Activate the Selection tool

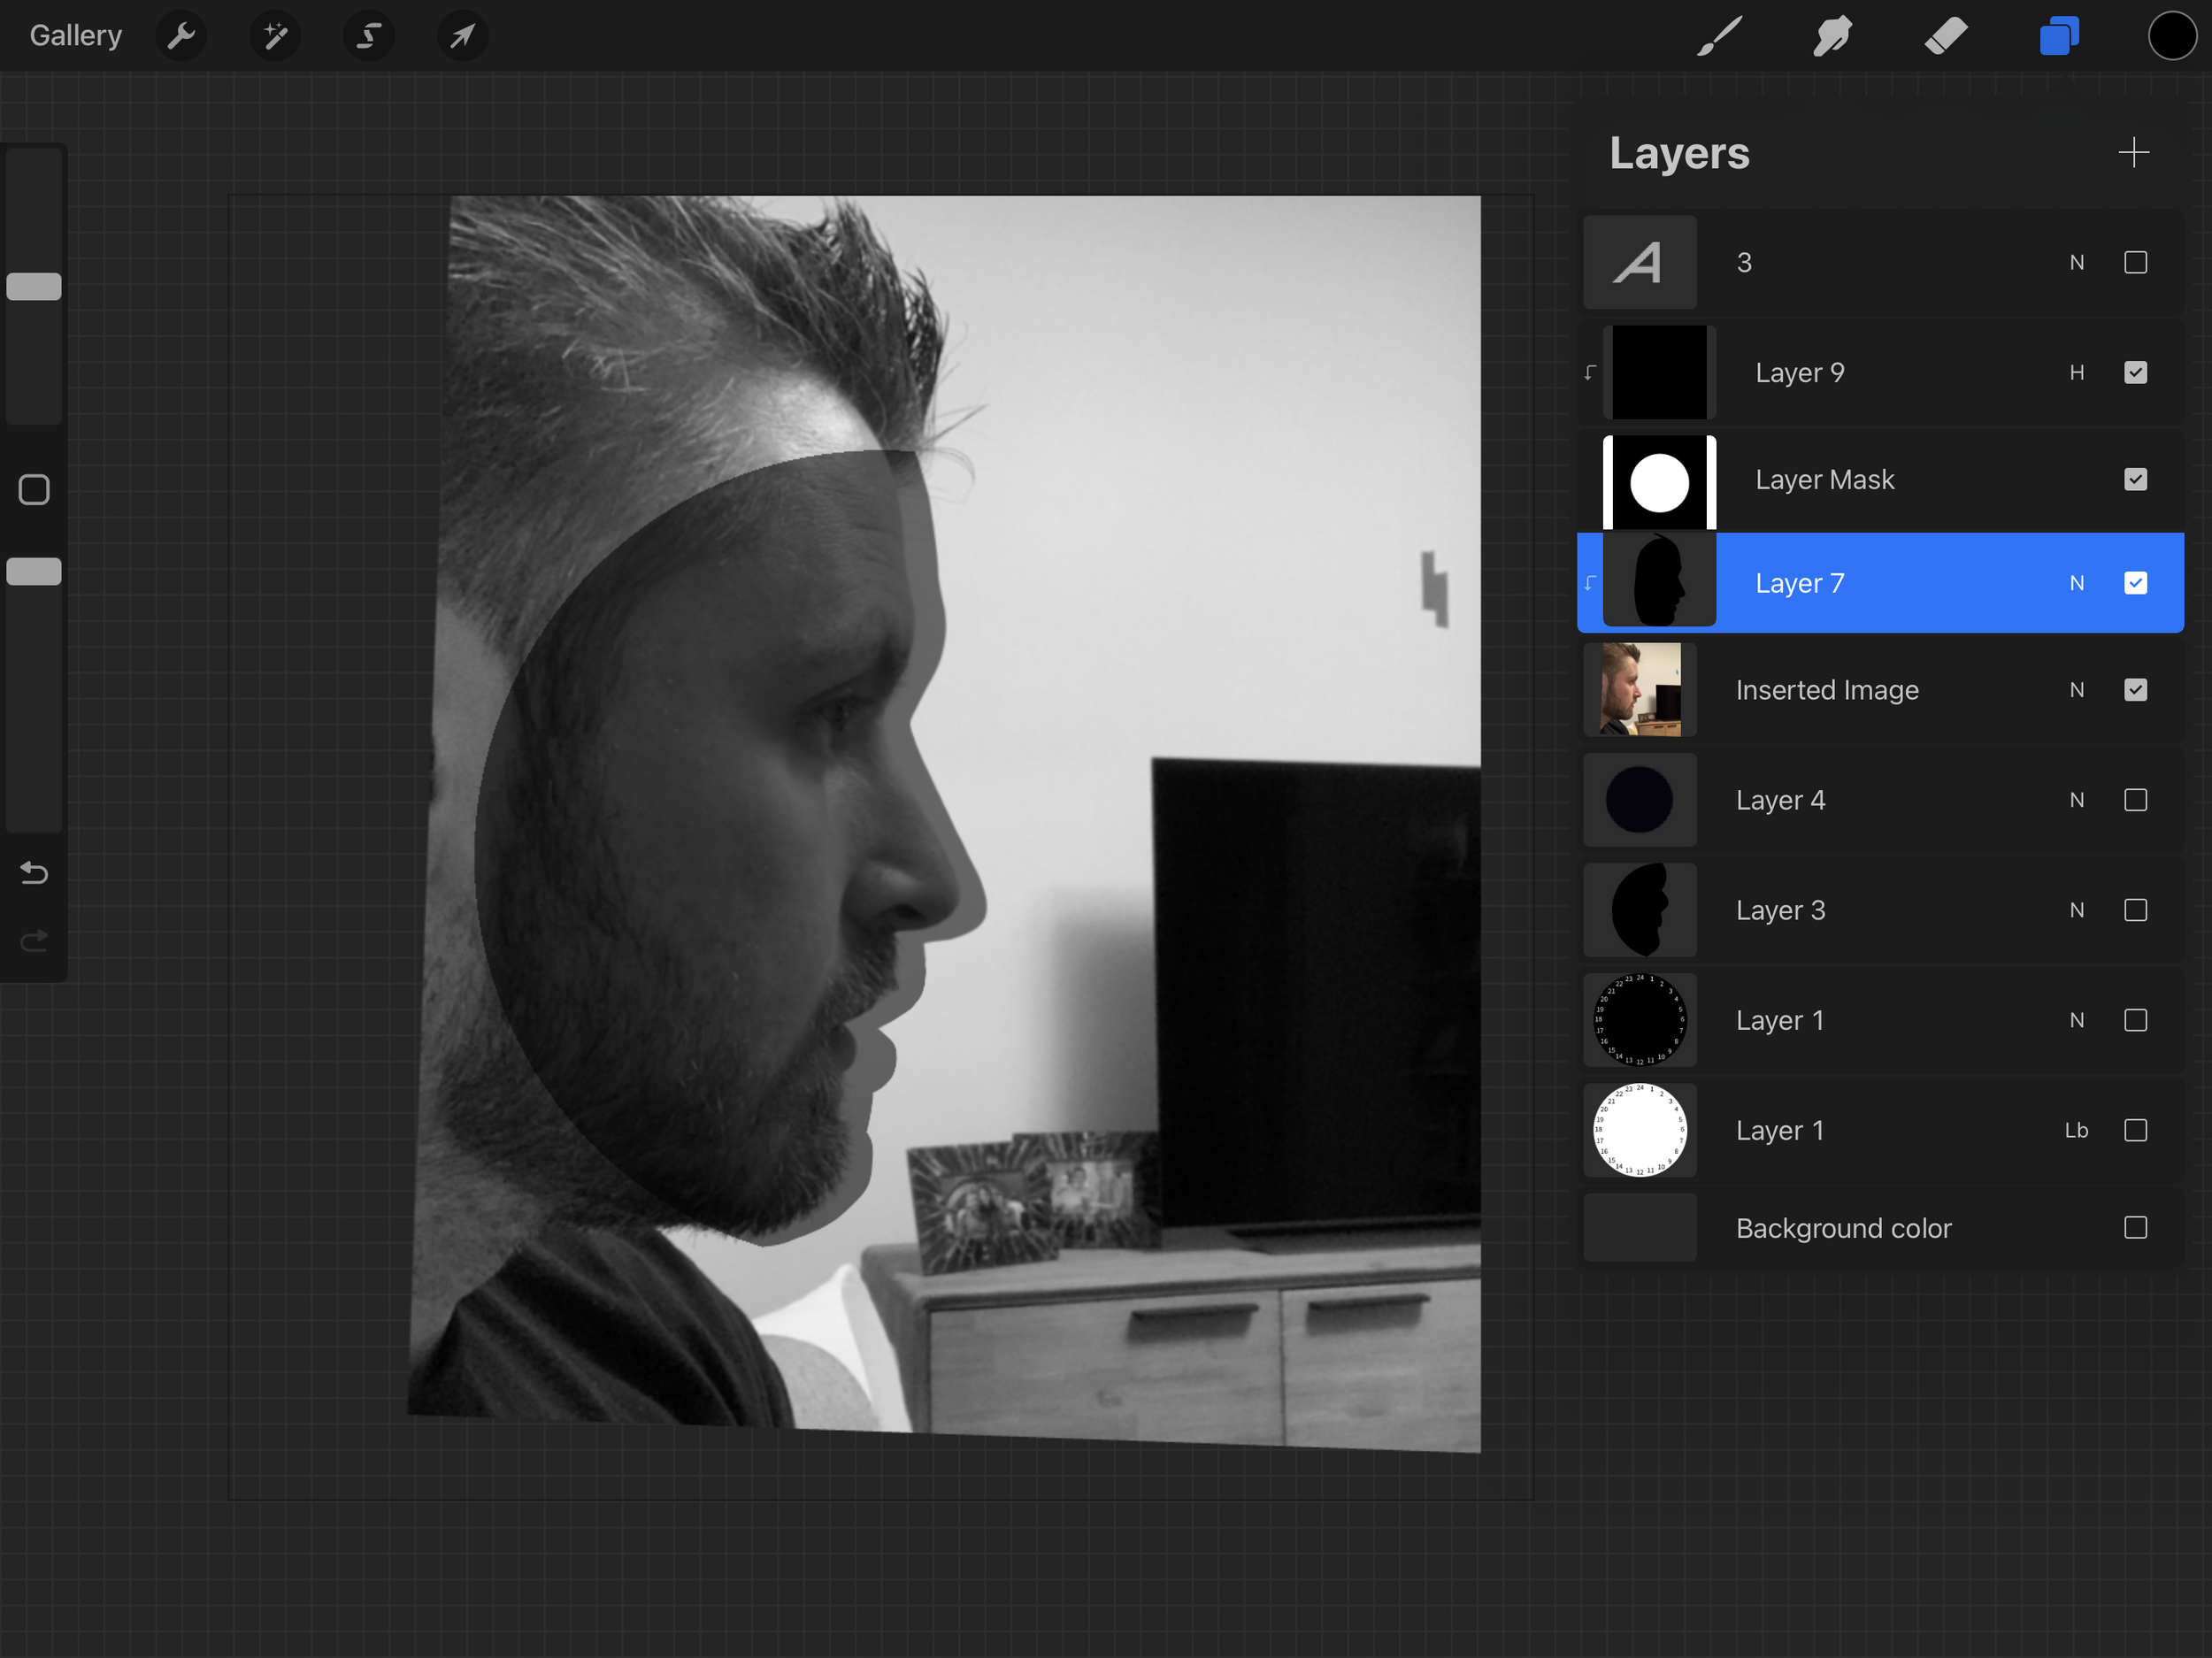369,37
